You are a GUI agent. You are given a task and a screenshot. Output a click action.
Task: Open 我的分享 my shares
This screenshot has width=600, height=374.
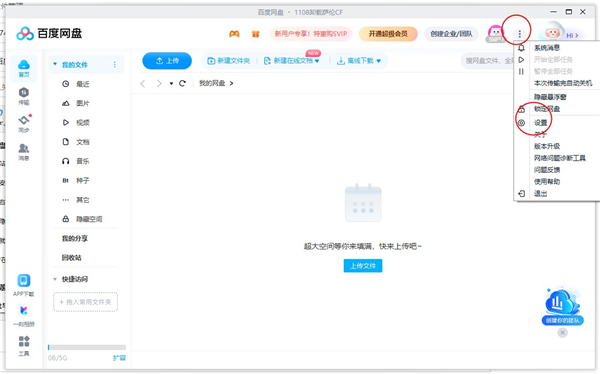[75, 238]
